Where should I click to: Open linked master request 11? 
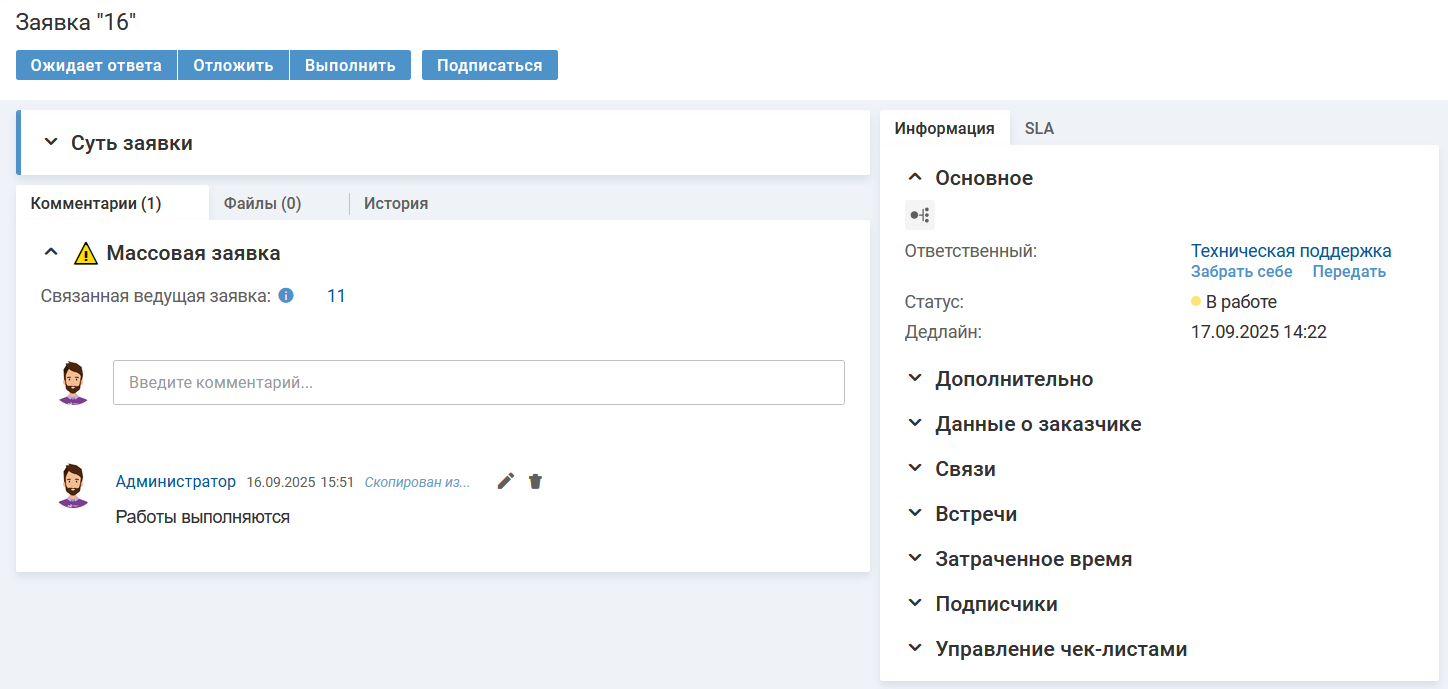click(x=336, y=296)
